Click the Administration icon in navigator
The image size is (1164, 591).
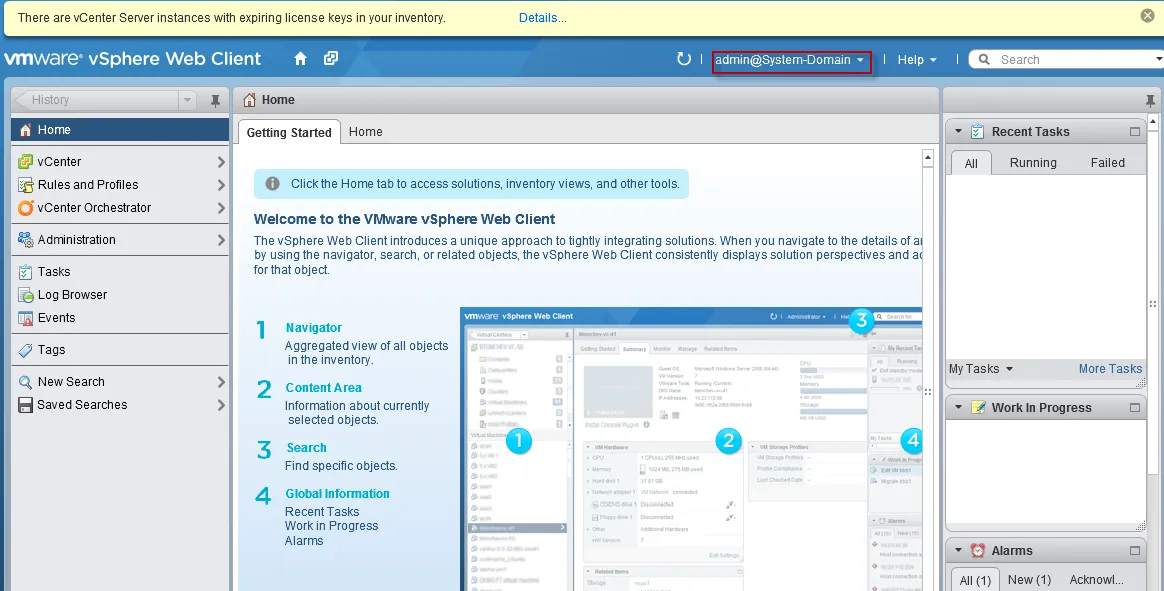(26, 240)
